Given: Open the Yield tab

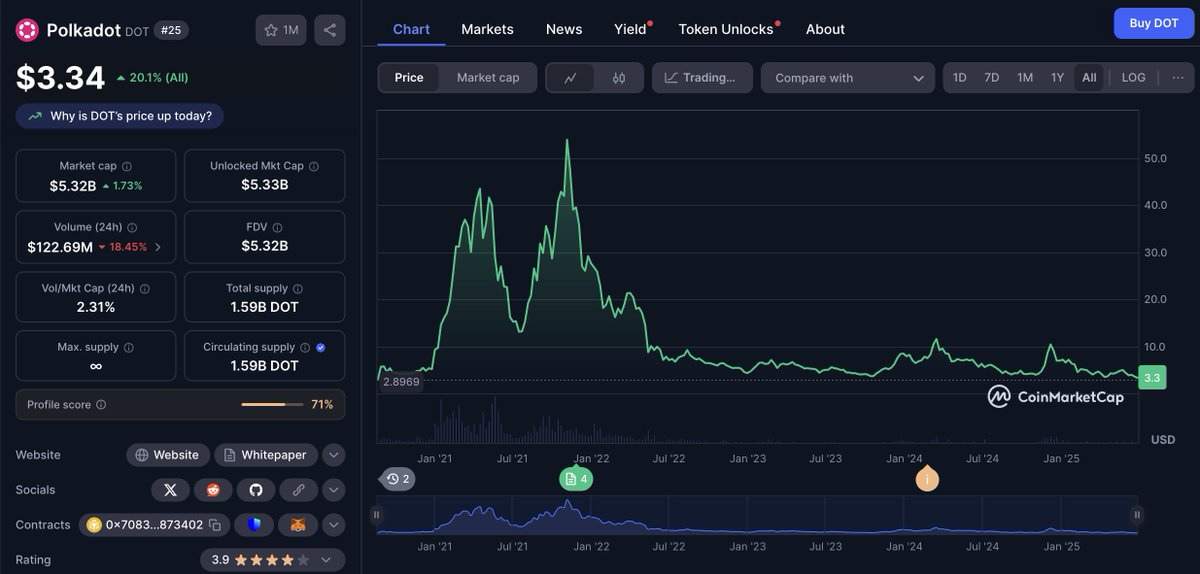Looking at the screenshot, I should (x=631, y=29).
